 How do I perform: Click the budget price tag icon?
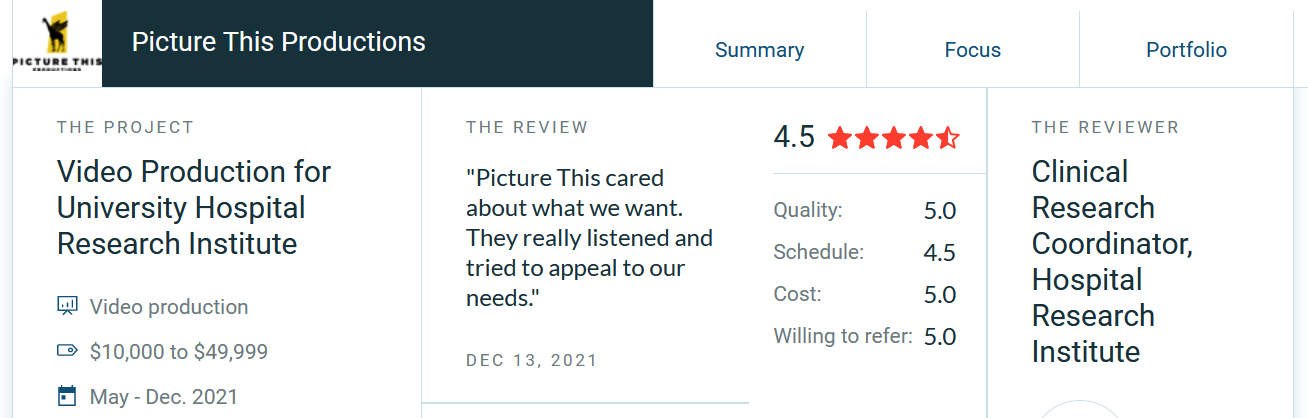coord(67,351)
